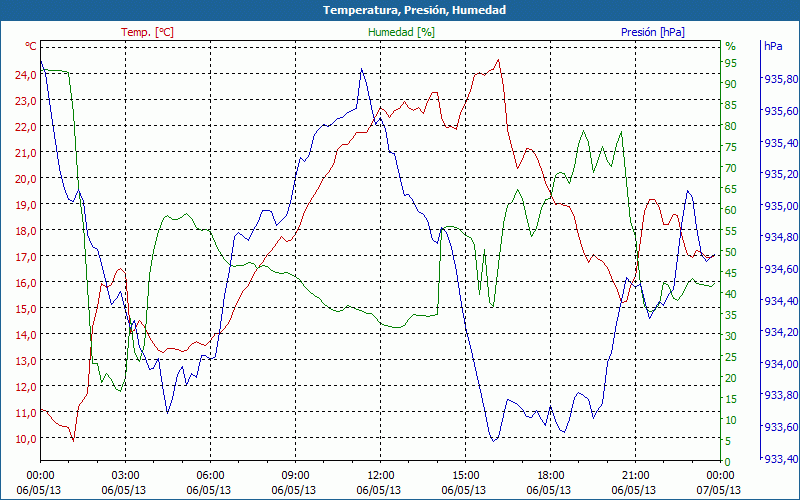The image size is (800, 500).
Task: Click the '23,0' temperature axis value
Action: point(26,101)
